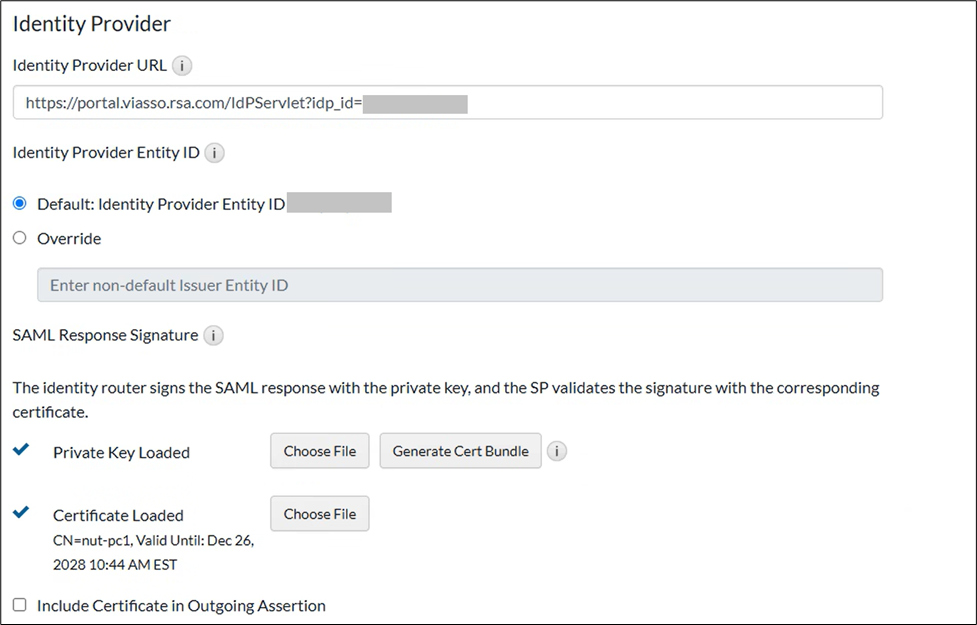
Task: Enable Include Certificate in Outgoing Assertion
Action: [x=17, y=606]
